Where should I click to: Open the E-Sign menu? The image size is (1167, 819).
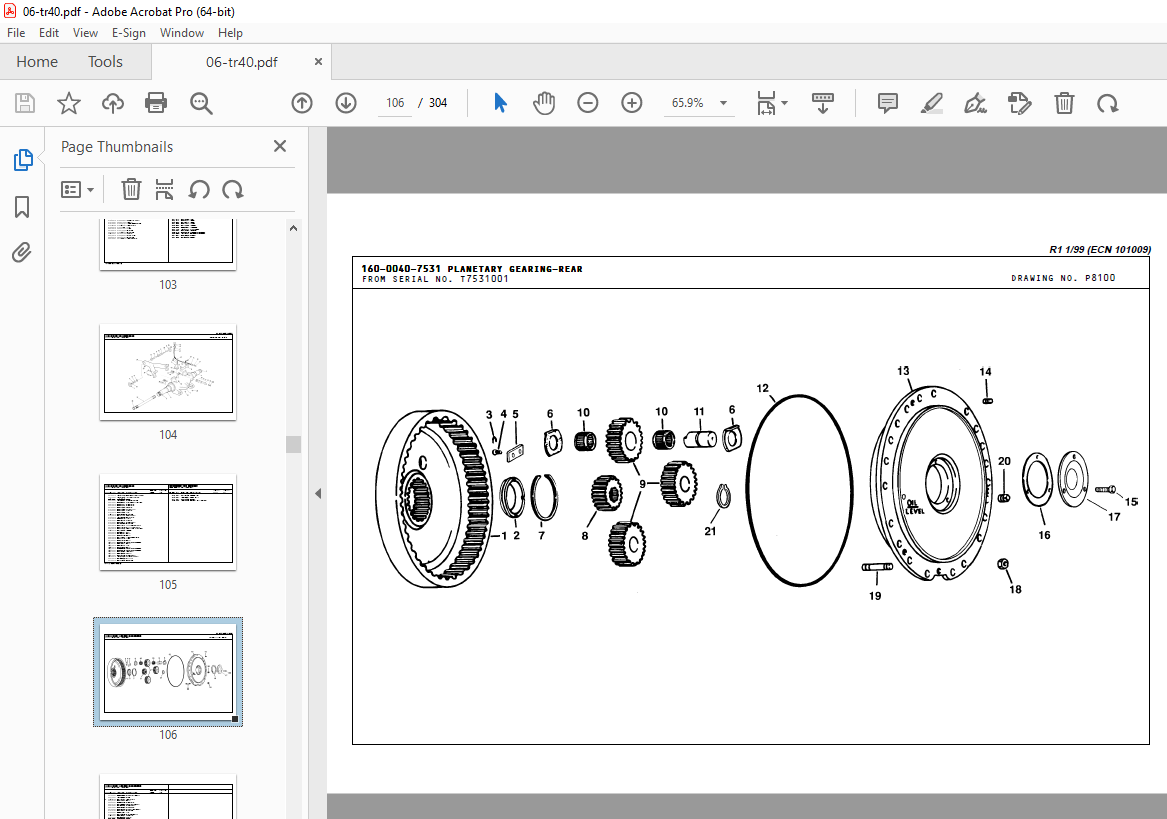point(129,33)
